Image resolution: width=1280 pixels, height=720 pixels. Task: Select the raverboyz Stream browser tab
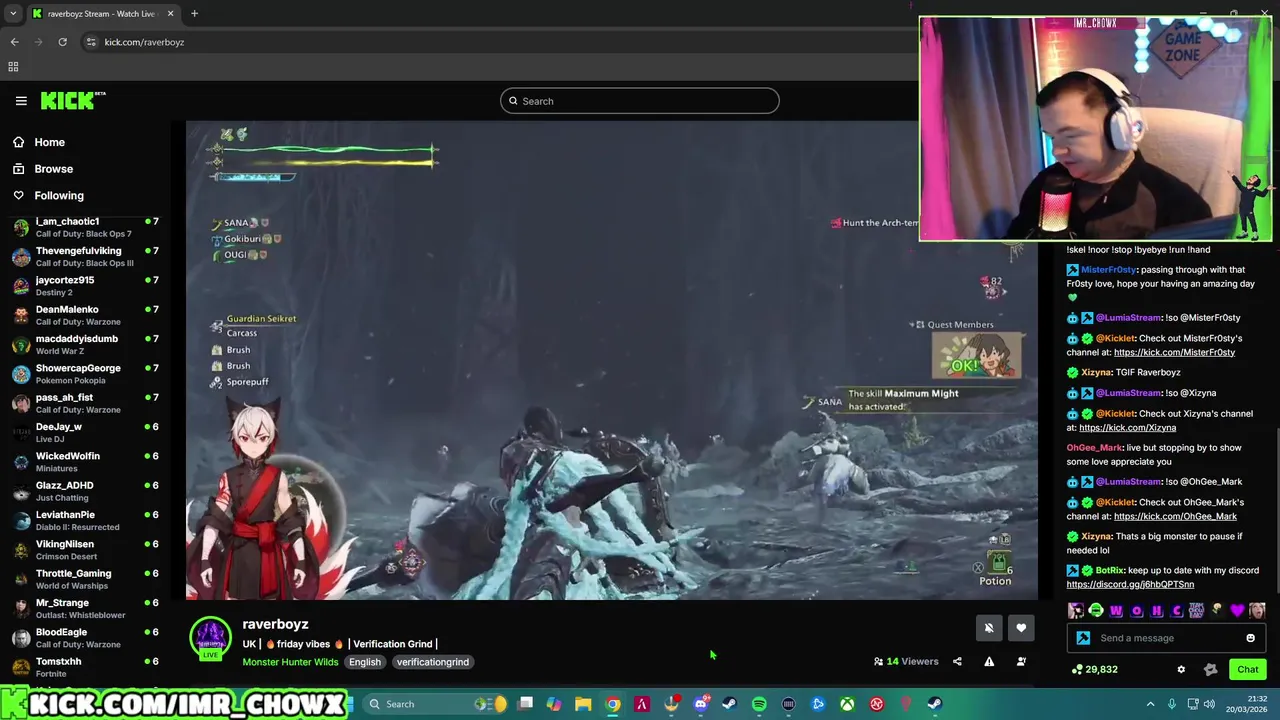[x=103, y=14]
